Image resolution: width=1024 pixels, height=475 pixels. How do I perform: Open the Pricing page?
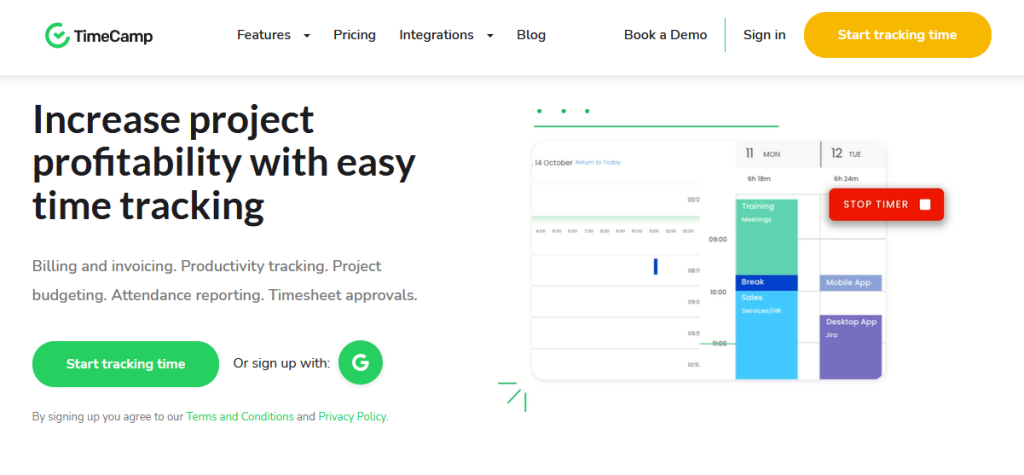tap(355, 35)
